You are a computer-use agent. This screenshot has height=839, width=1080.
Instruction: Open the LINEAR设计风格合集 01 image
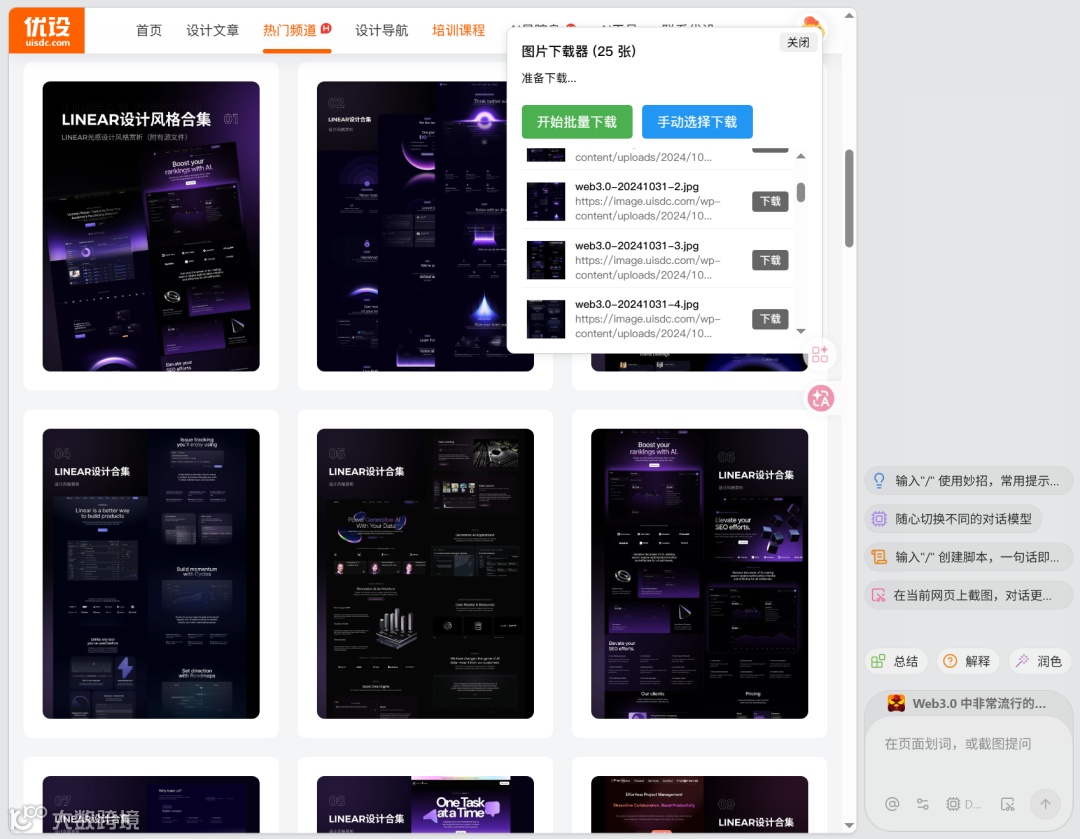(x=151, y=227)
